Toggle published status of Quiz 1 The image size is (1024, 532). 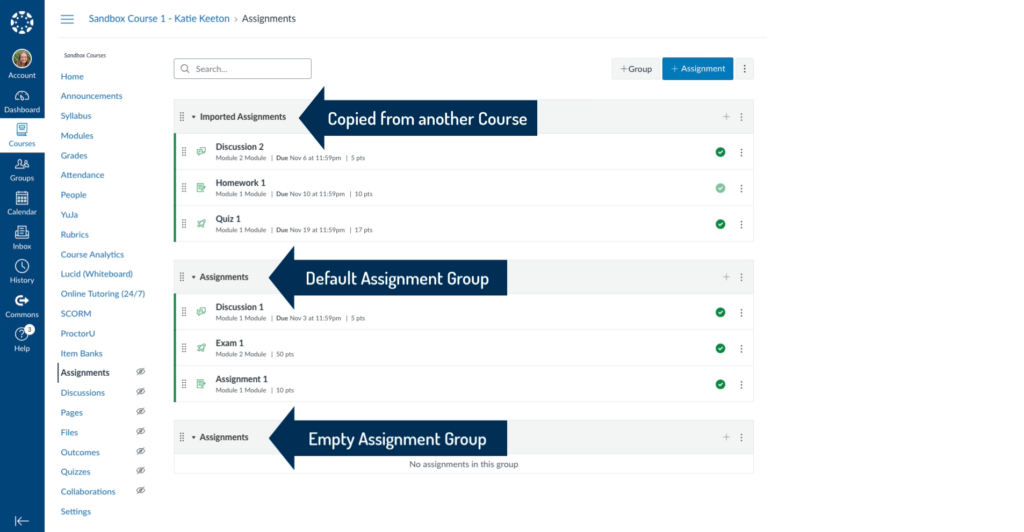tap(720, 224)
